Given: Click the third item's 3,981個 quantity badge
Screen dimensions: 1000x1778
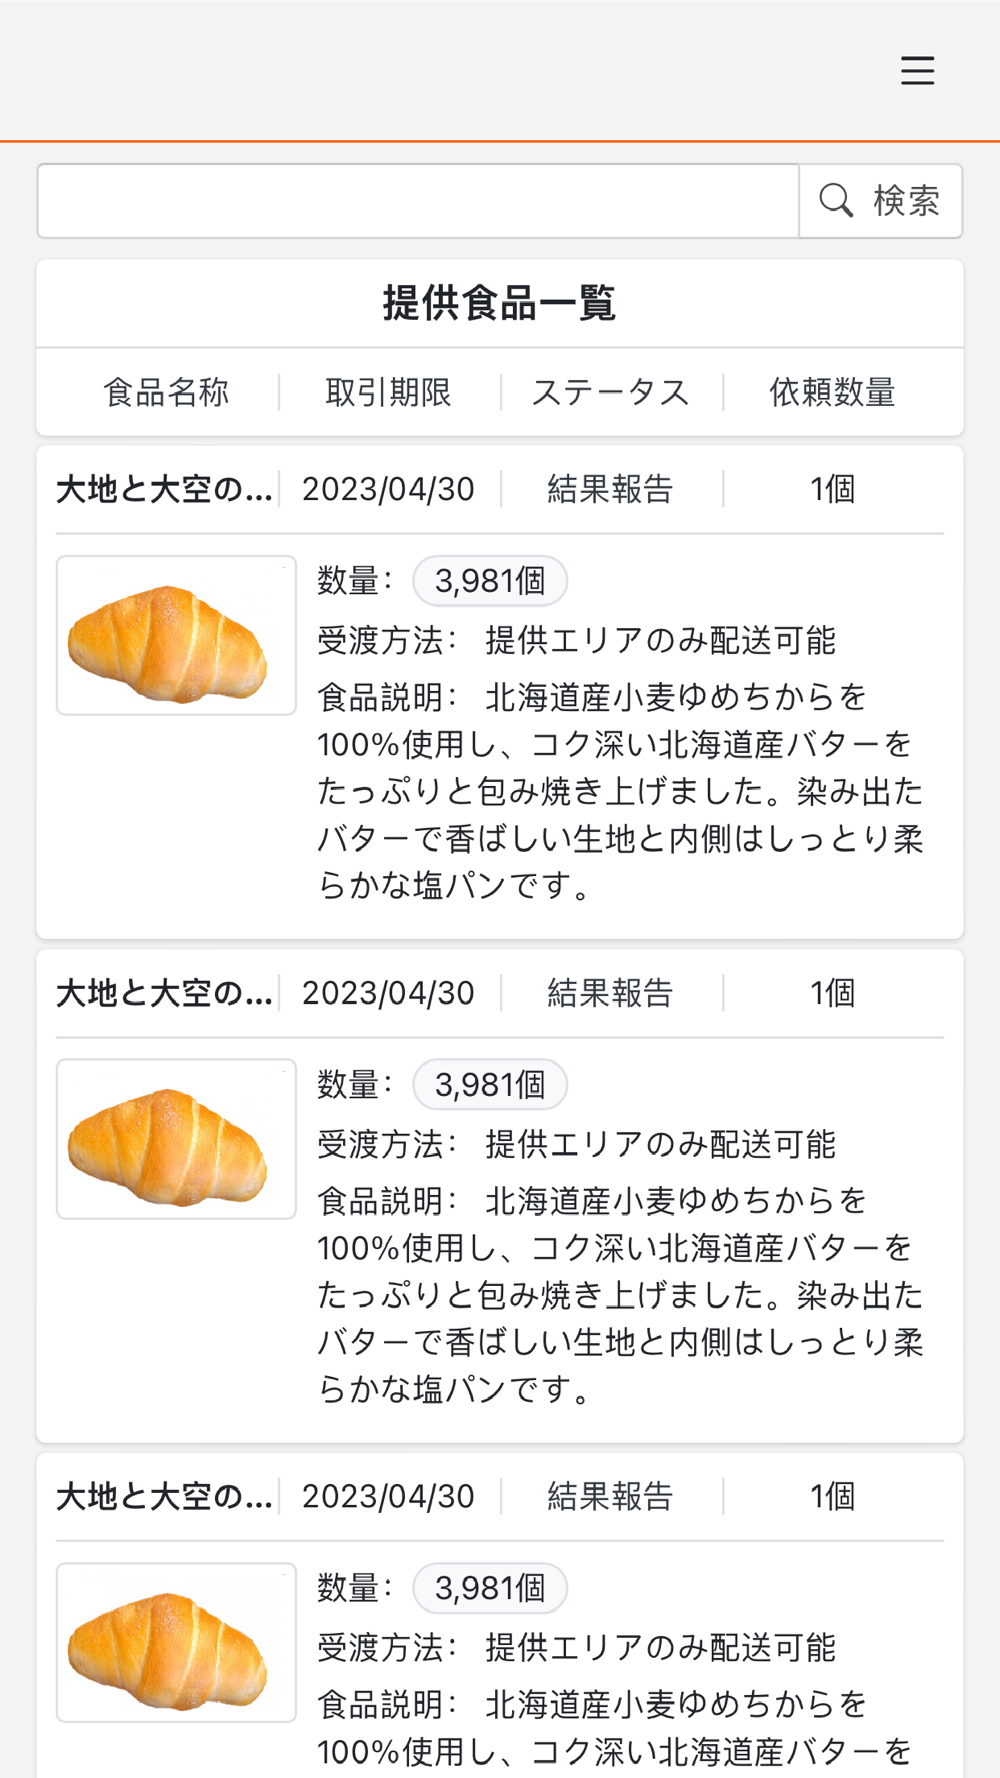Looking at the screenshot, I should [x=490, y=1588].
